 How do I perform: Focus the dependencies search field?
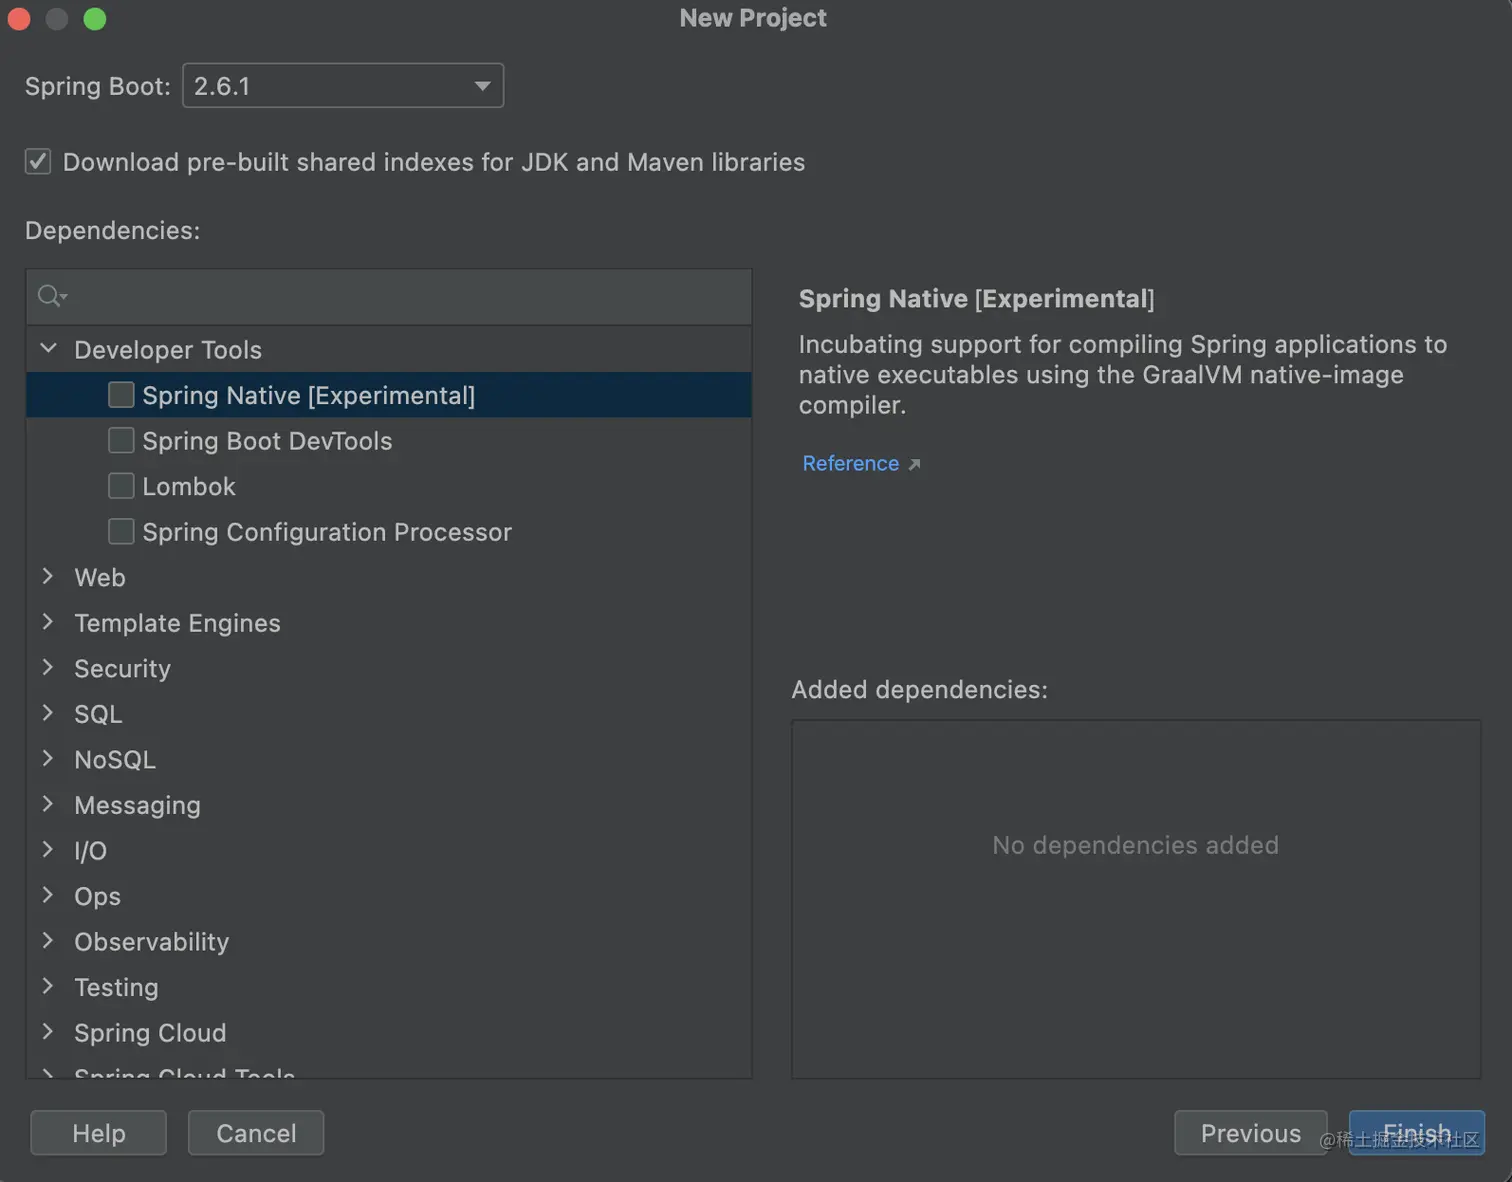(x=400, y=296)
